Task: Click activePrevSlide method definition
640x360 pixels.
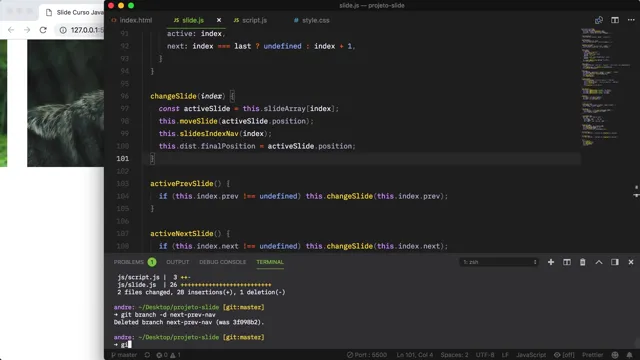Action: tap(182, 184)
